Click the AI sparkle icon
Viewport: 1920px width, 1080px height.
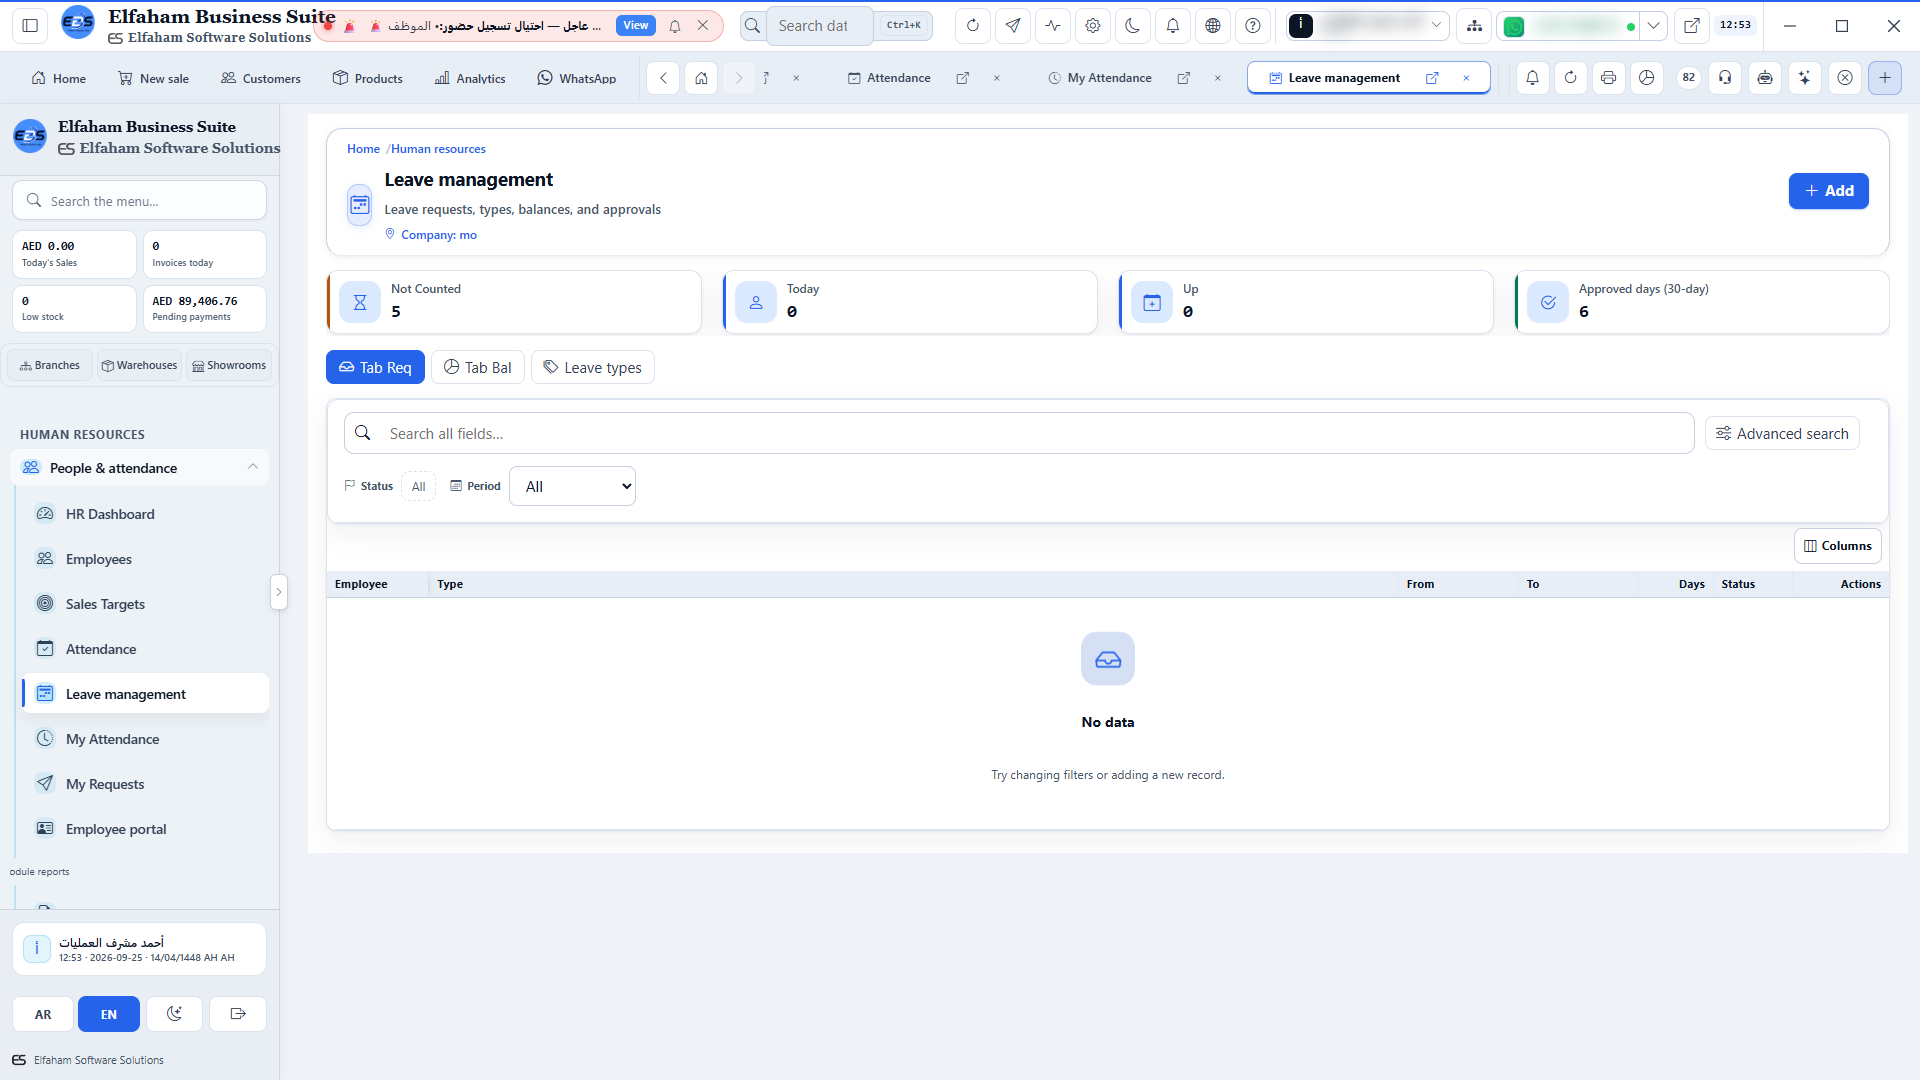click(x=1805, y=78)
